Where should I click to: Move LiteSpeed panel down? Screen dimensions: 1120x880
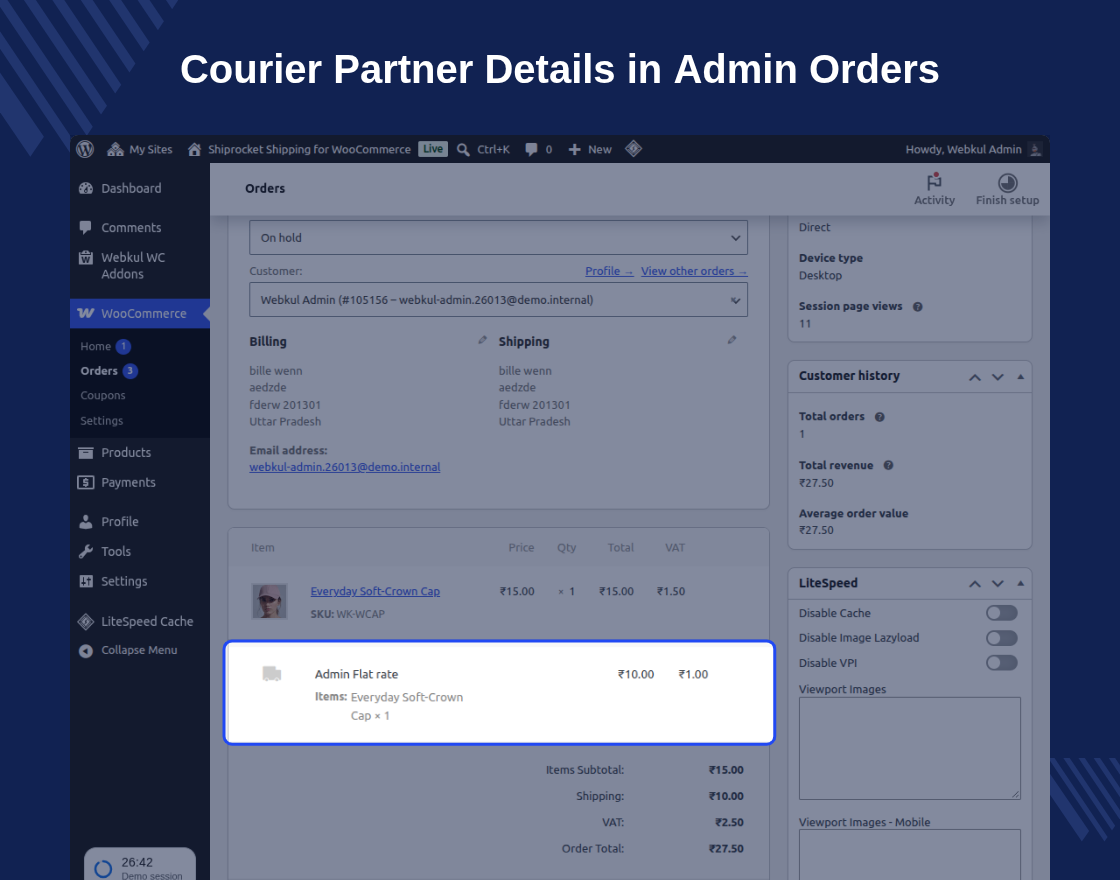(998, 584)
